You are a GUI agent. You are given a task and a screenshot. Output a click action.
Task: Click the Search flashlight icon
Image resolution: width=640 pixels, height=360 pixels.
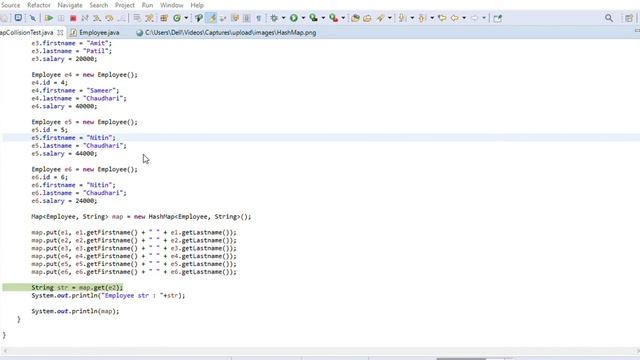[380, 18]
